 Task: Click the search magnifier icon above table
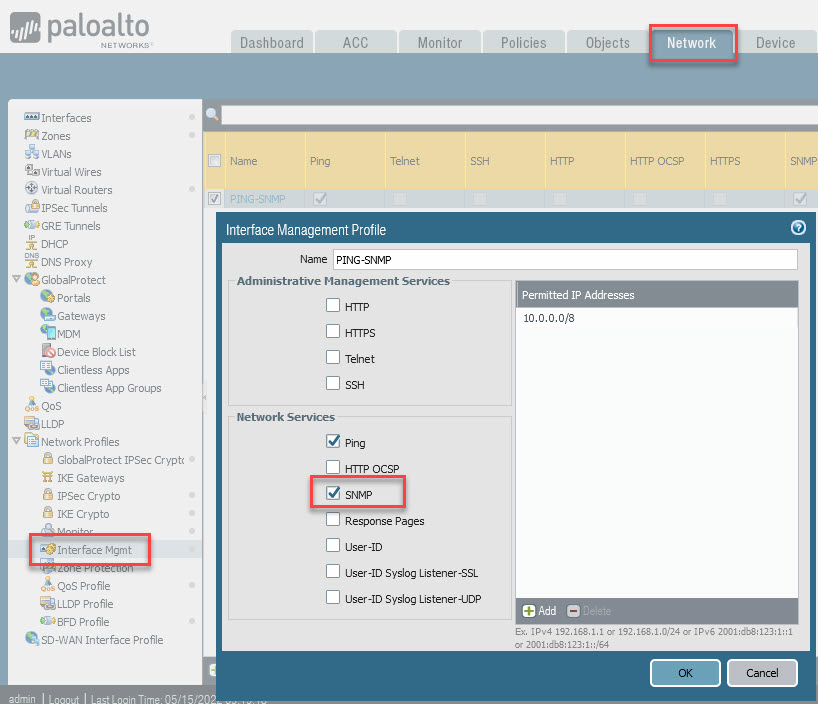[212, 115]
